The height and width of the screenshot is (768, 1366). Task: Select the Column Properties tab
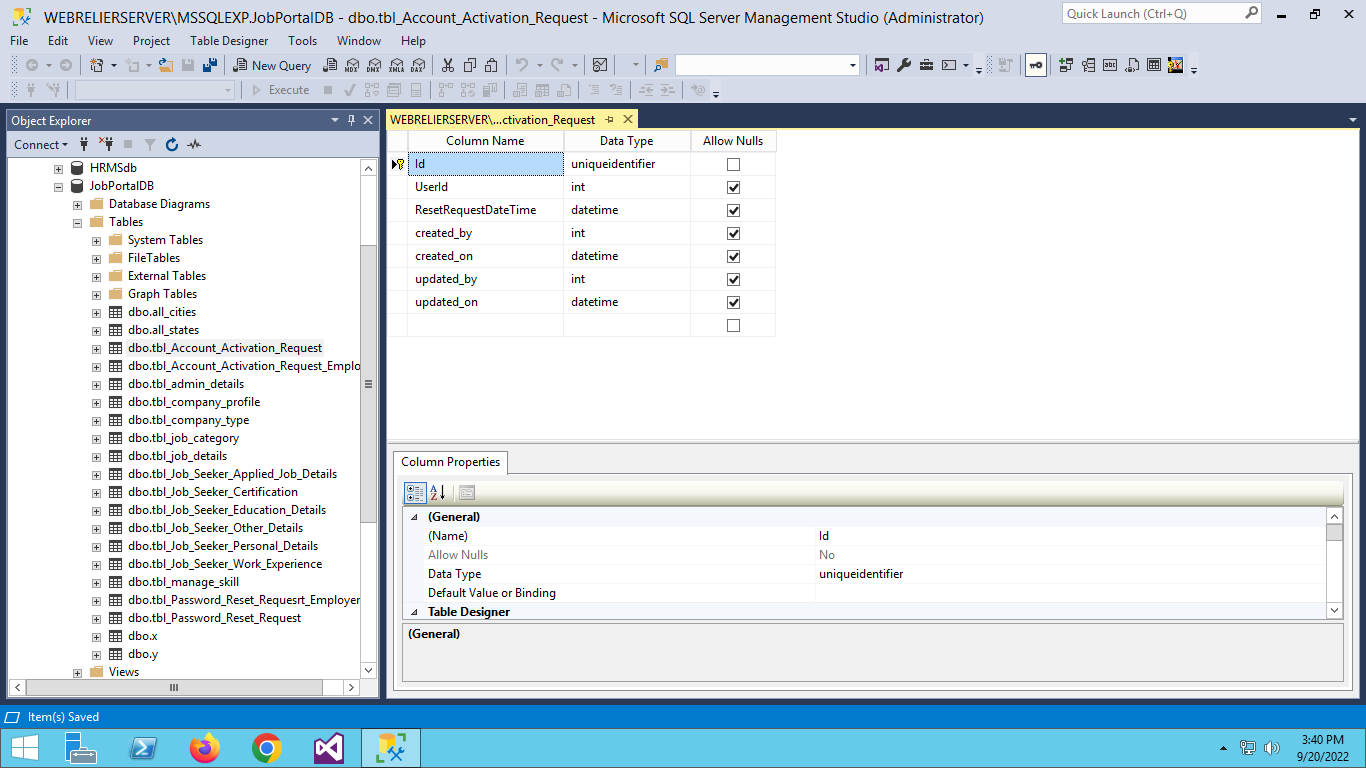(450, 462)
